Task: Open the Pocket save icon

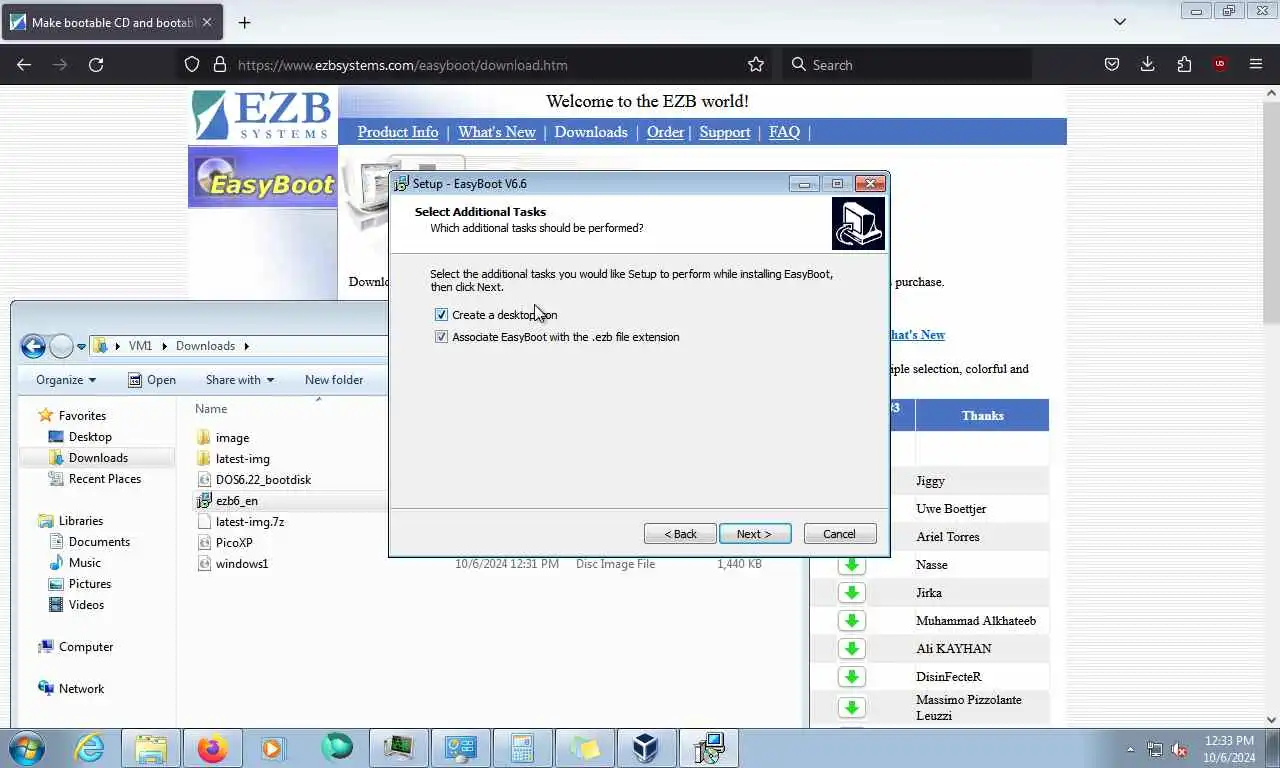Action: tap(1112, 65)
